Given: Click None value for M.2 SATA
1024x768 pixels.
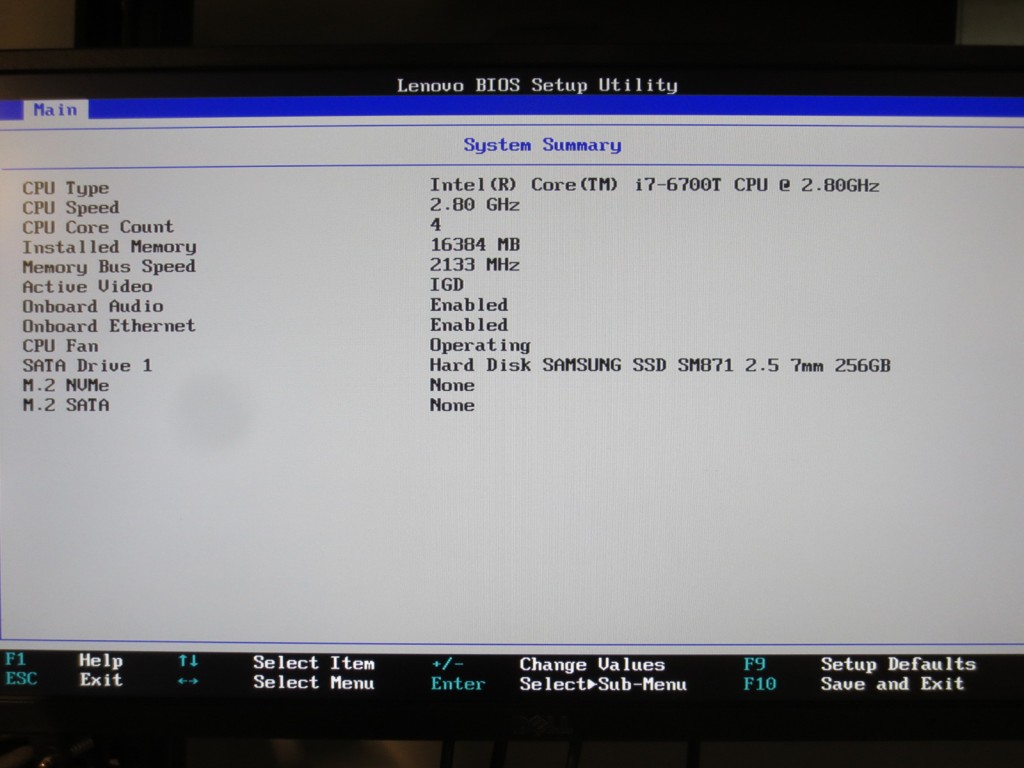Looking at the screenshot, I should click(x=452, y=406).
